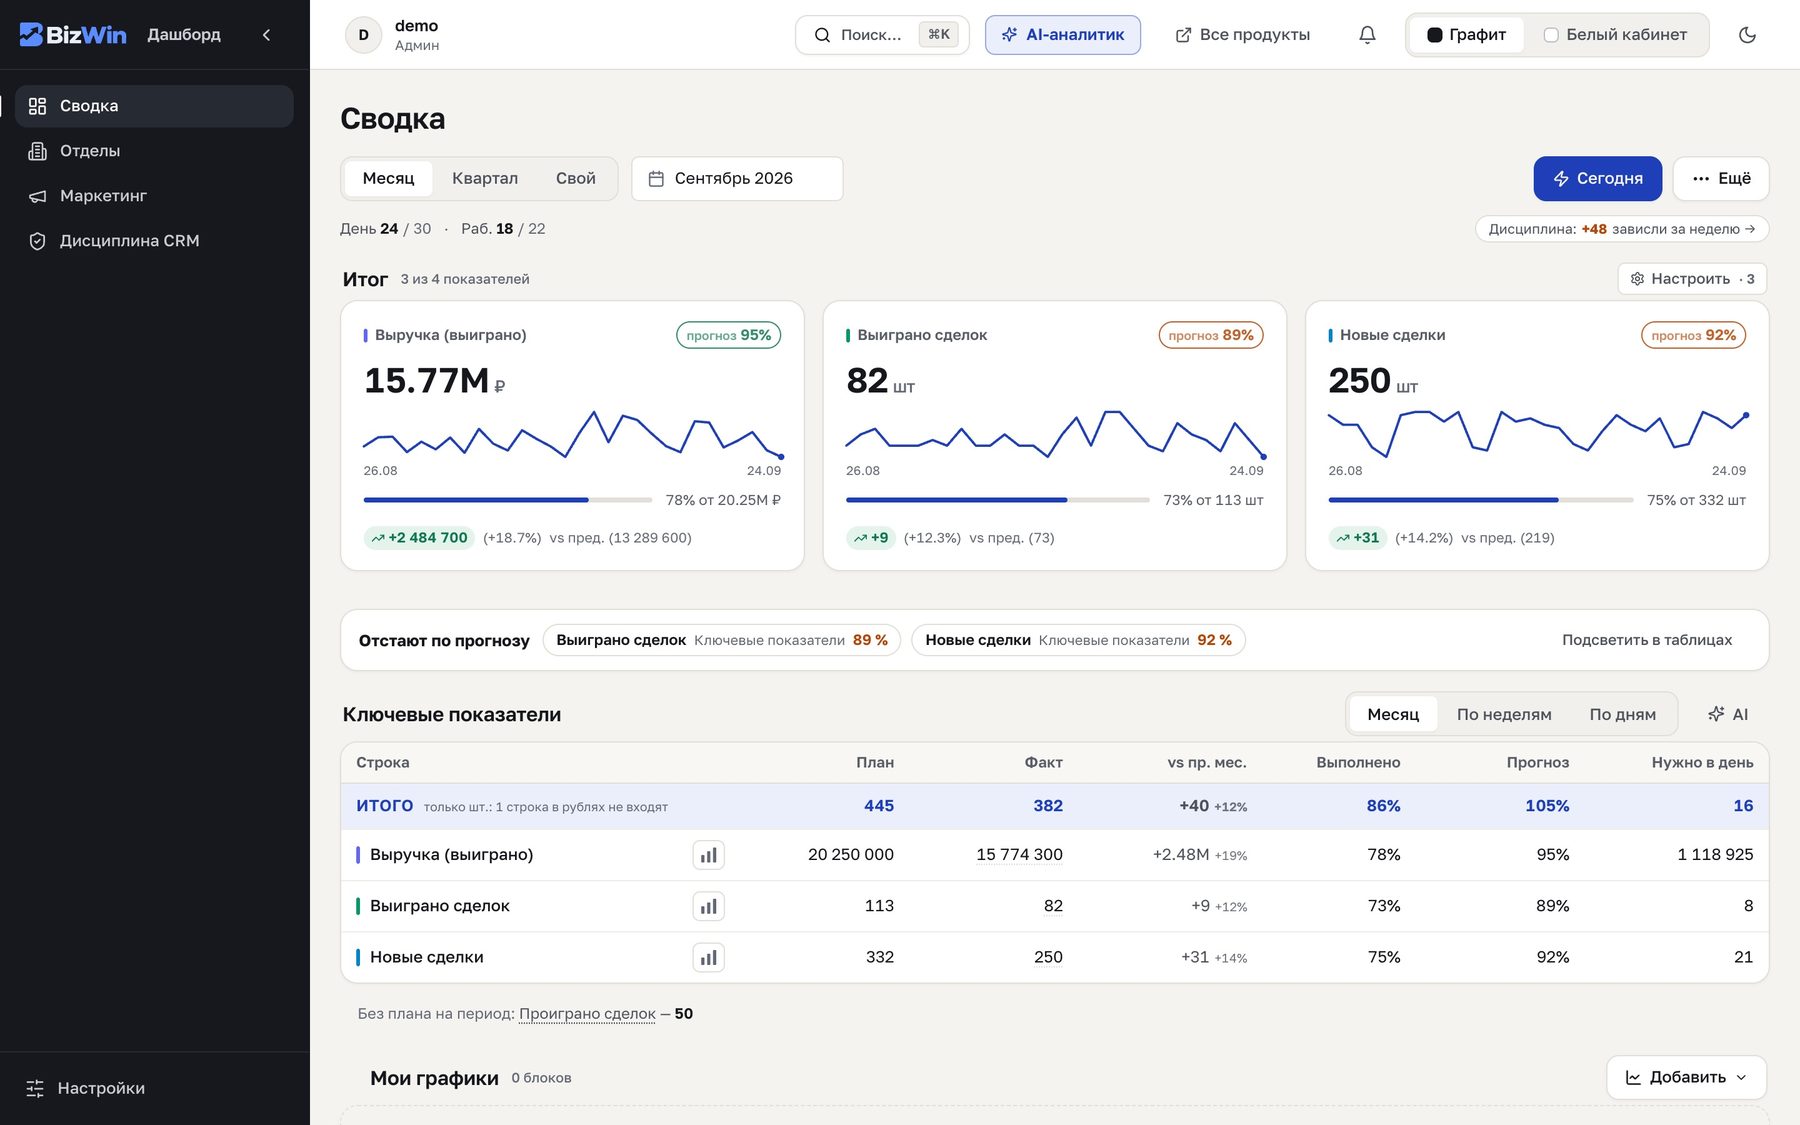Switch period to Месяц
Screen dimensions: 1800x1125
point(388,178)
